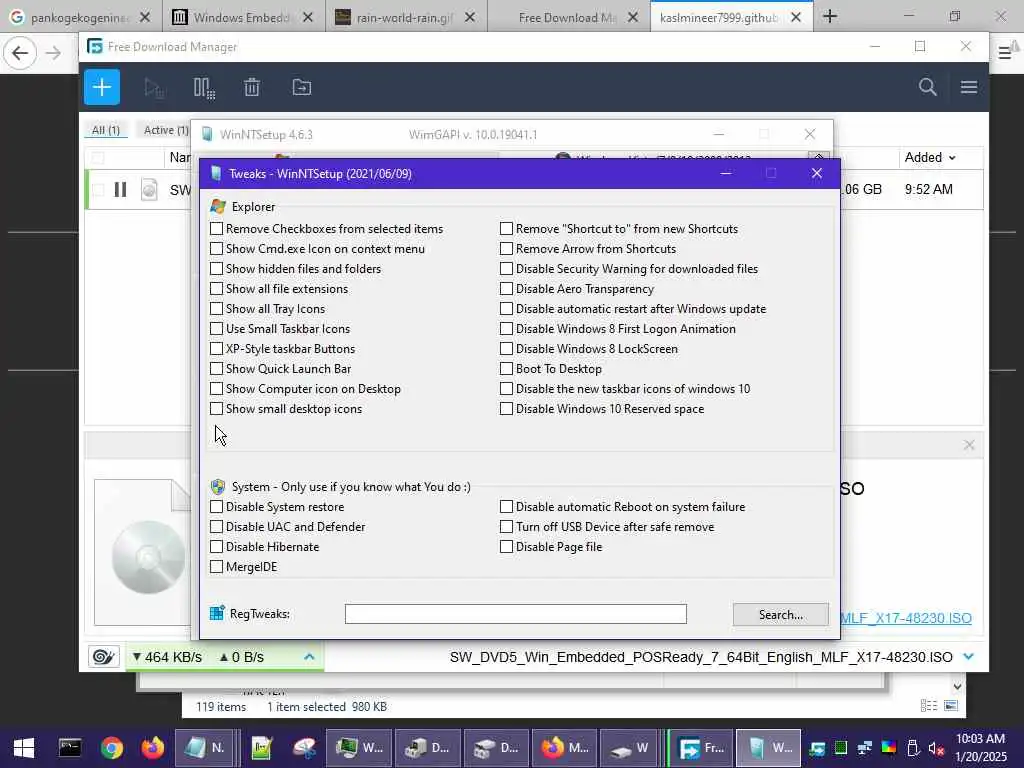
Task: Open search in Free Download Manager
Action: pyautogui.click(x=927, y=87)
